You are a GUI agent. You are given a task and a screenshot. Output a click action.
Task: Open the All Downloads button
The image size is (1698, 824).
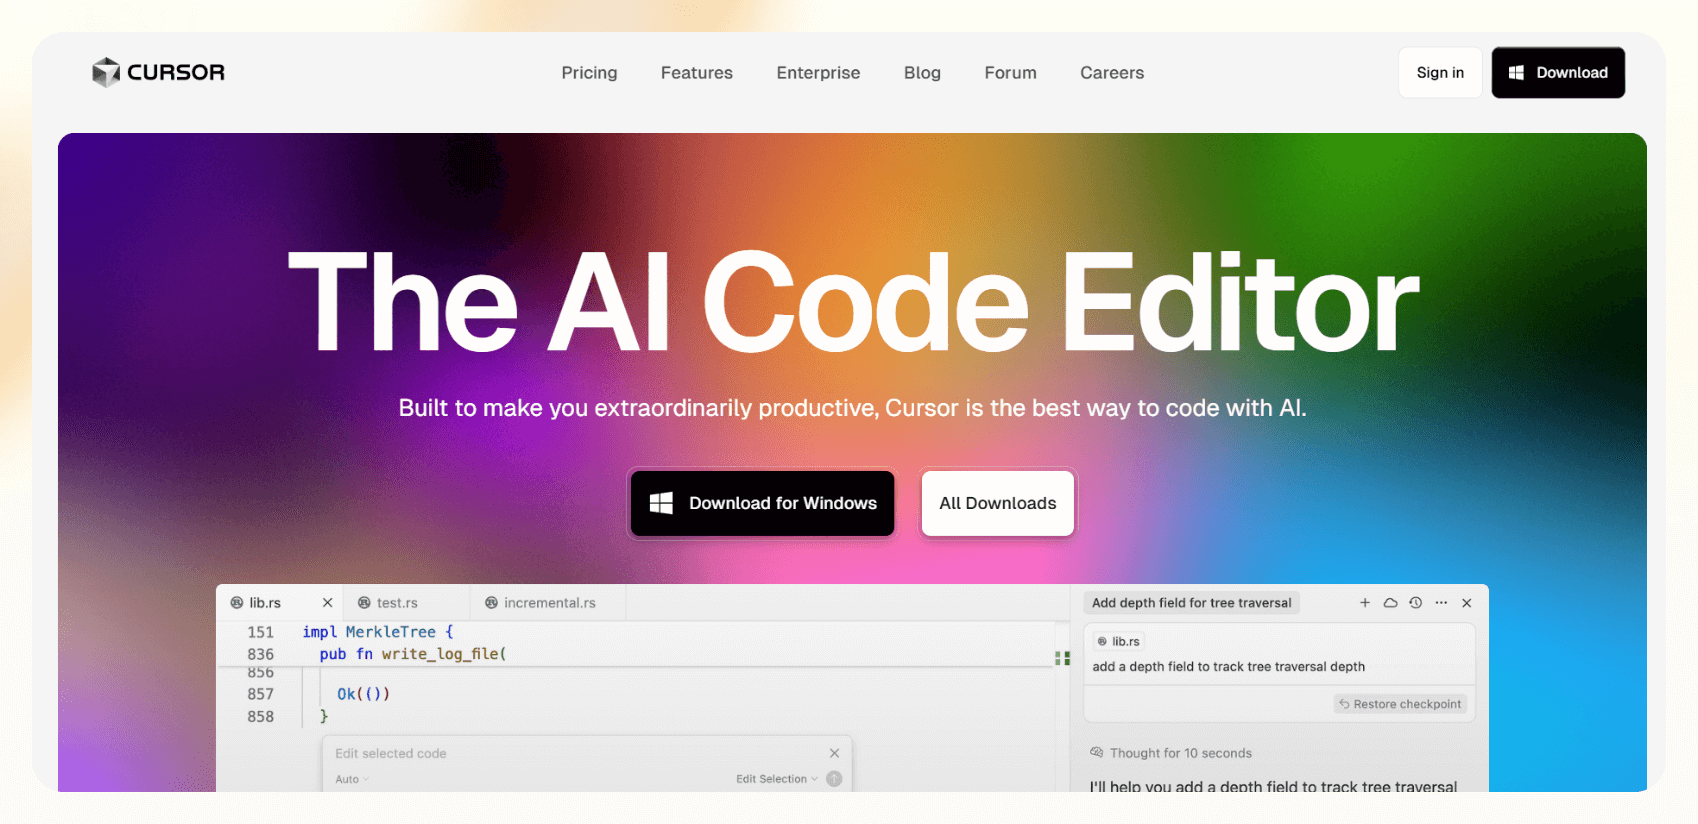tap(998, 503)
